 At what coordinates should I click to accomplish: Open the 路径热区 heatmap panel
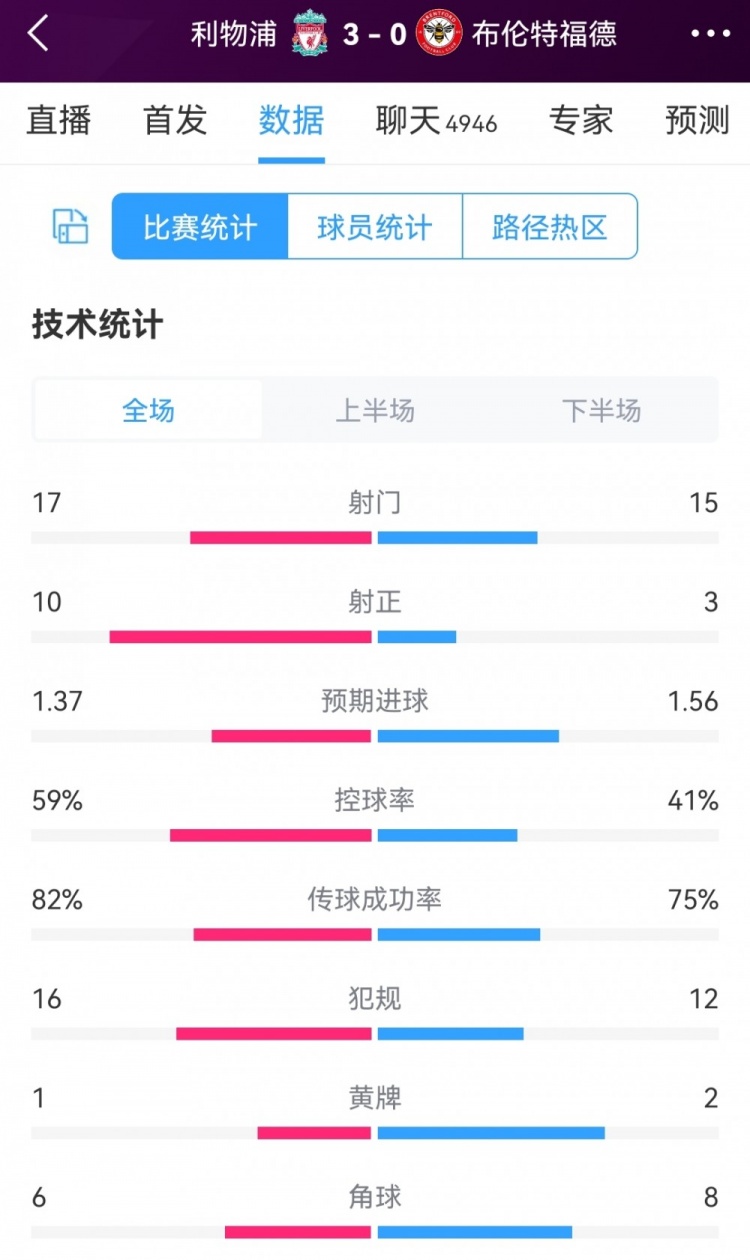[x=549, y=226]
